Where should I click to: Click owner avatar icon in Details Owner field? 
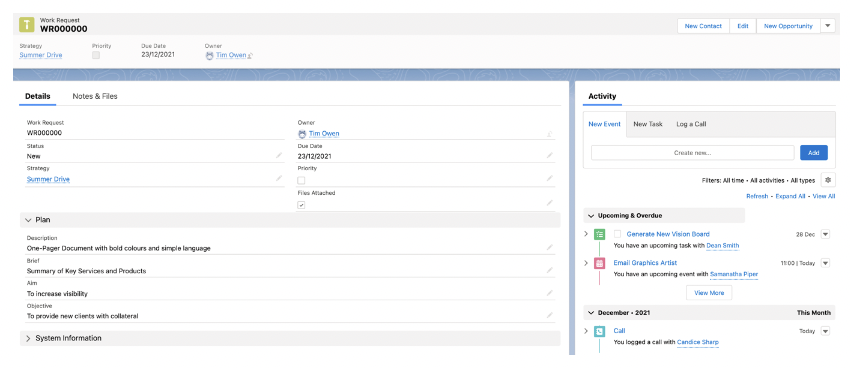(x=302, y=133)
